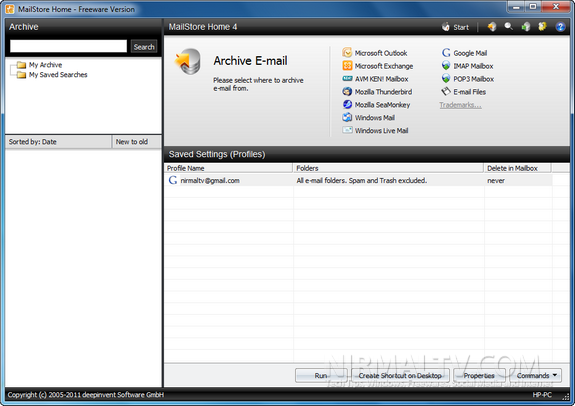
Task: Click the Microsoft Exchange icon
Action: (x=347, y=66)
